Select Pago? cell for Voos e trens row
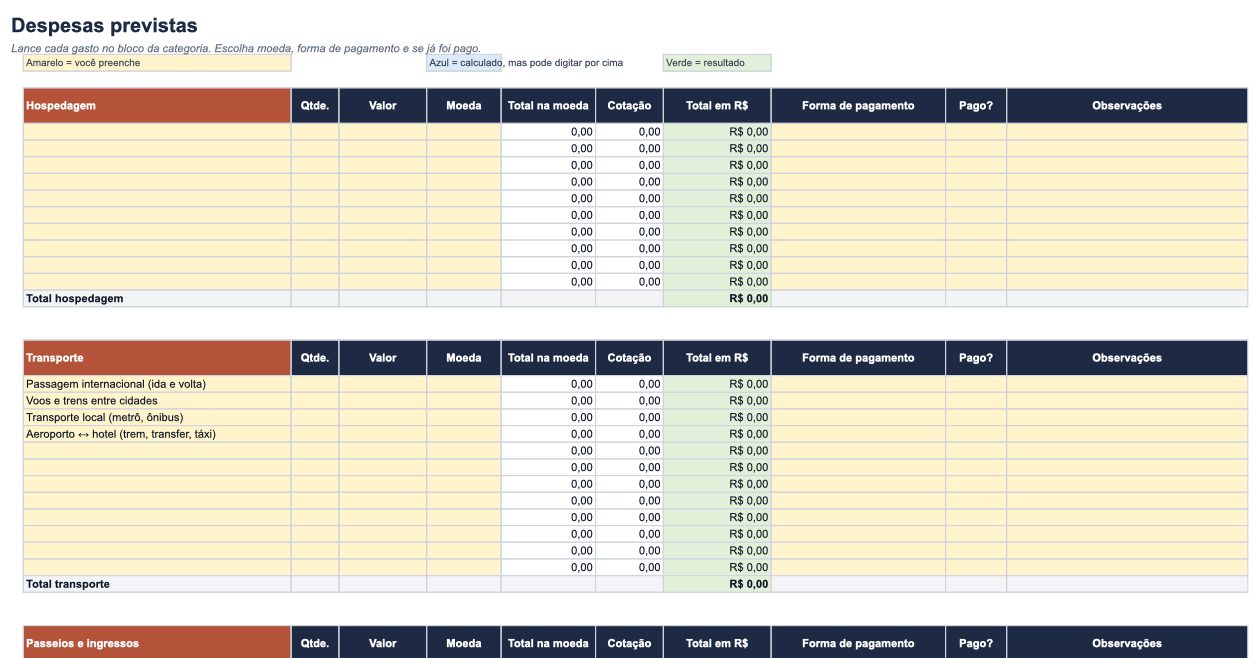 976,400
